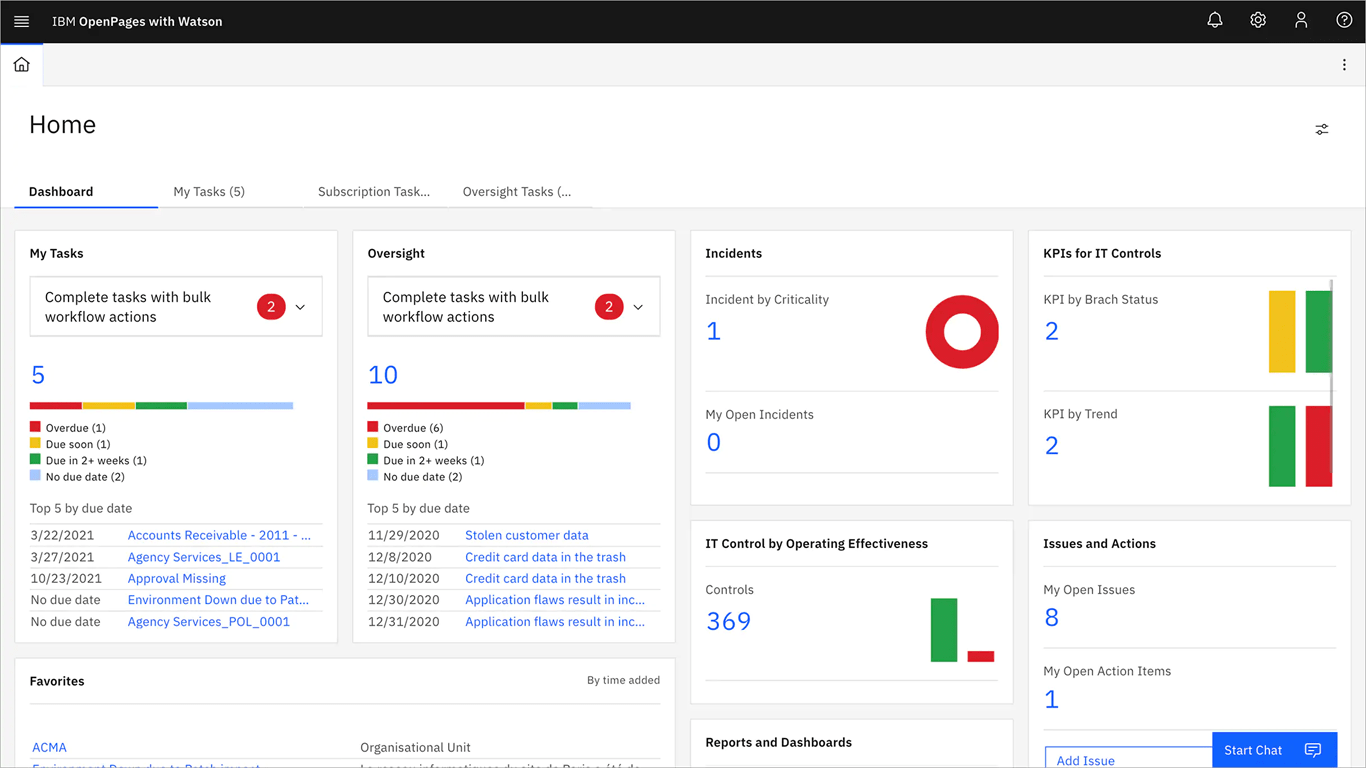Open dashboard customization with the sliders icon
This screenshot has height=768, width=1366.
[x=1321, y=129]
